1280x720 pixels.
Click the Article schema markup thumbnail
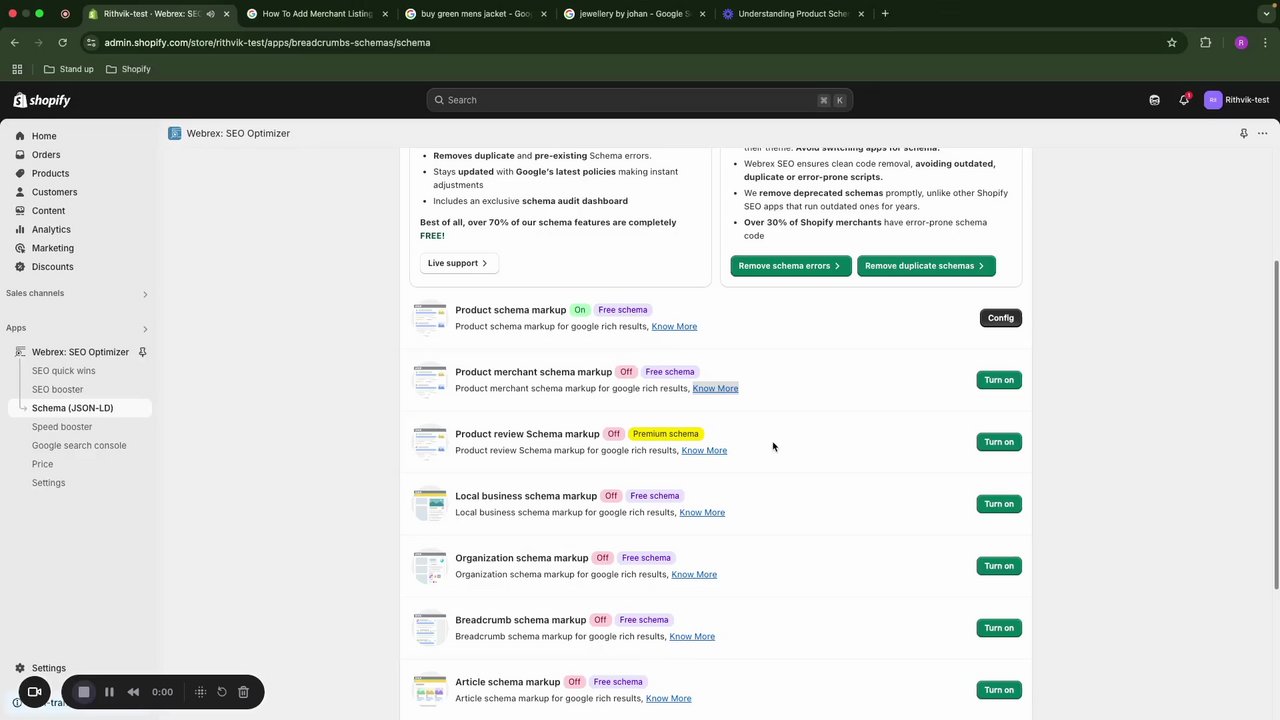pyautogui.click(x=430, y=690)
